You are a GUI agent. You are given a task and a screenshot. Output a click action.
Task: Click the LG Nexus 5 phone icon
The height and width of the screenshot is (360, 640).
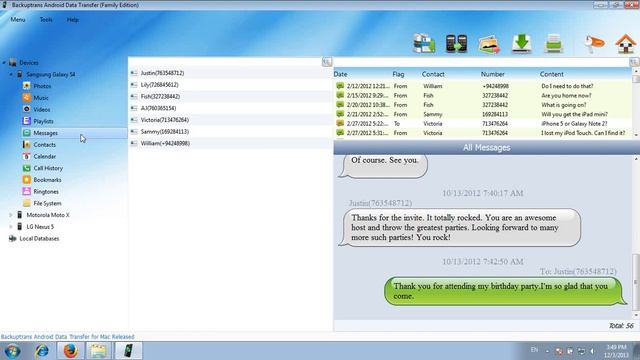point(19,227)
